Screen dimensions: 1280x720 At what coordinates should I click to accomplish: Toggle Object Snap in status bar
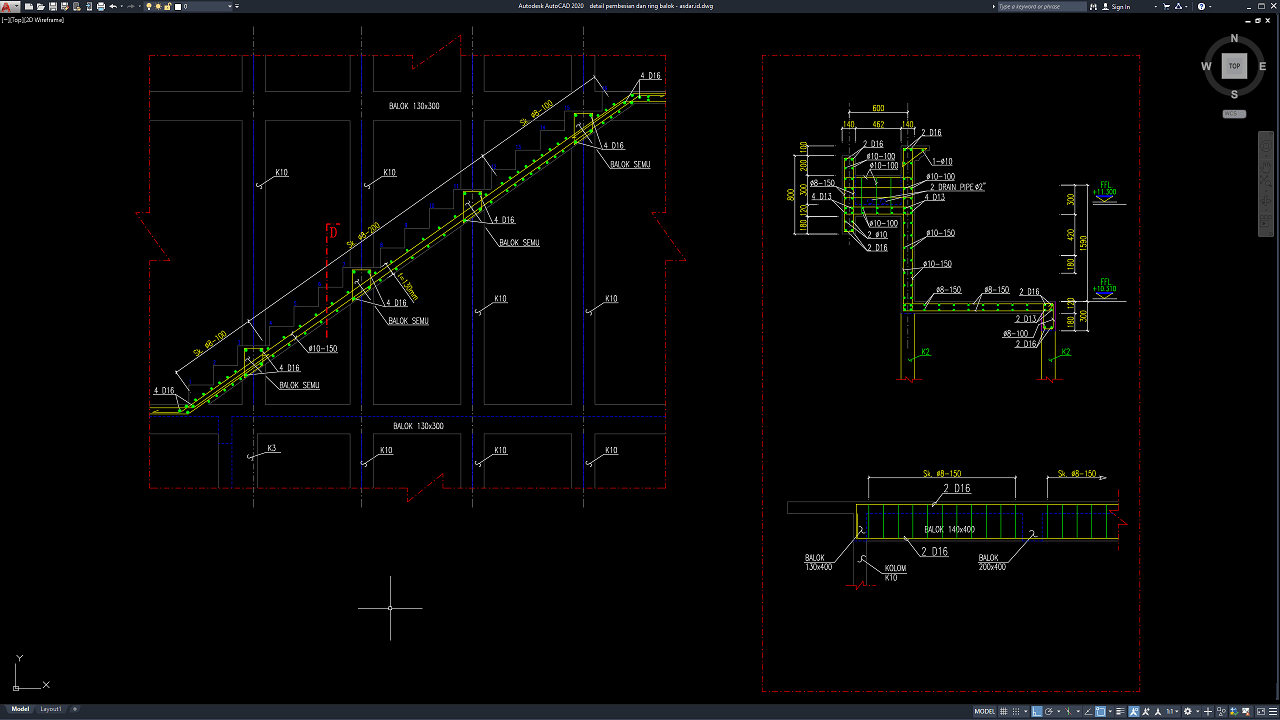(x=1100, y=712)
